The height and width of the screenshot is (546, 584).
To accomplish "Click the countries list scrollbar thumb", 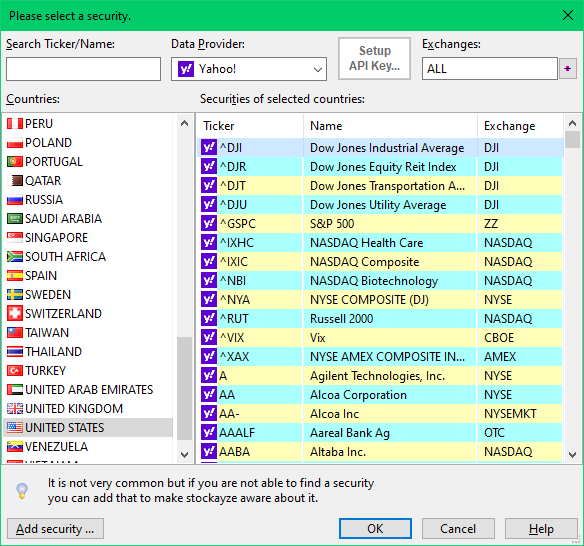I will coord(184,388).
